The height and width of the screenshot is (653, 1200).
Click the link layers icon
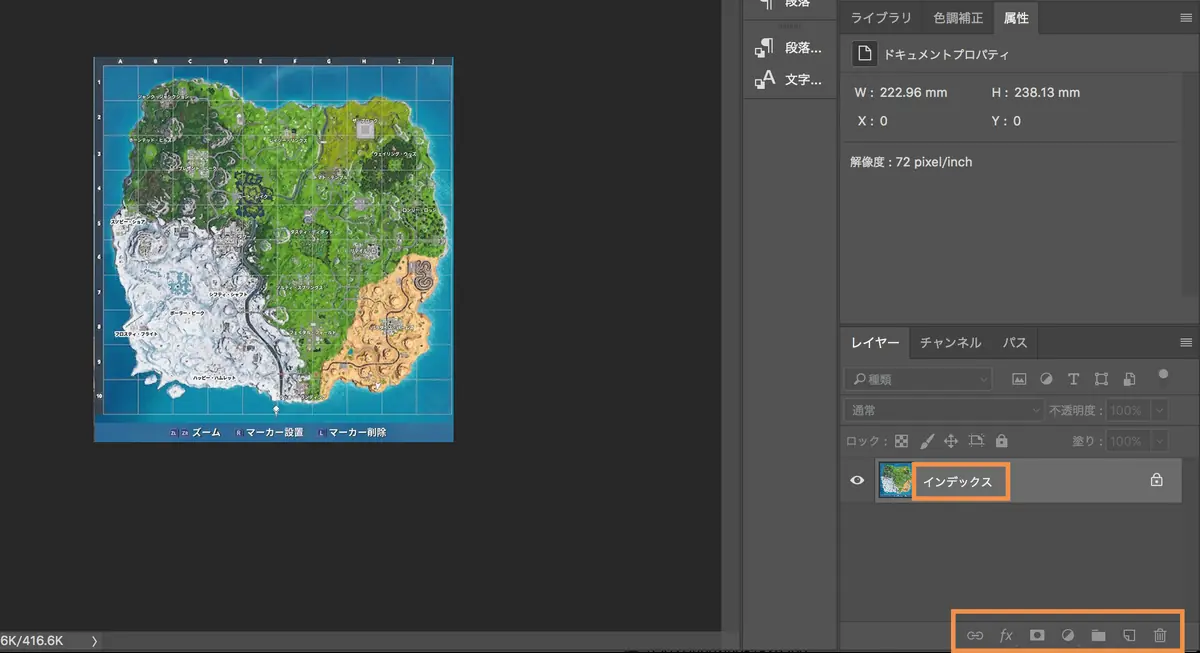coord(974,635)
